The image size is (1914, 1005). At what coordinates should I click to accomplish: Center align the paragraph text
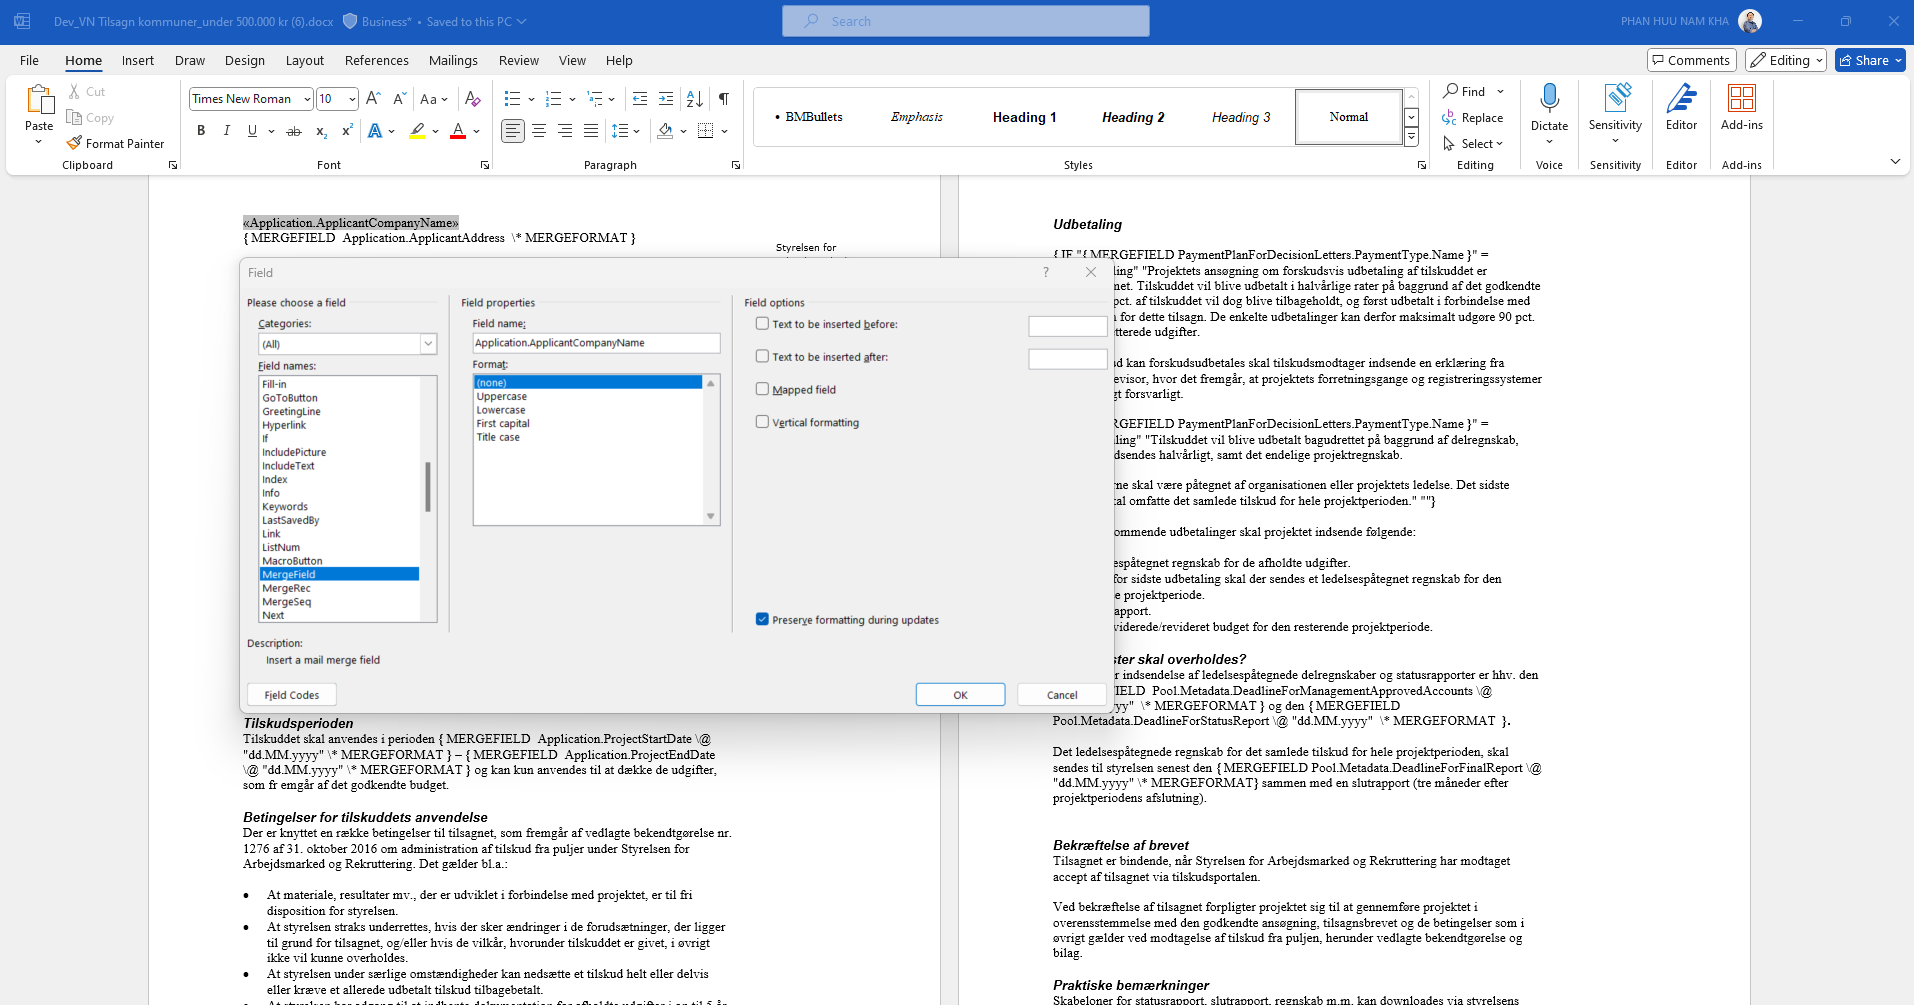[539, 131]
